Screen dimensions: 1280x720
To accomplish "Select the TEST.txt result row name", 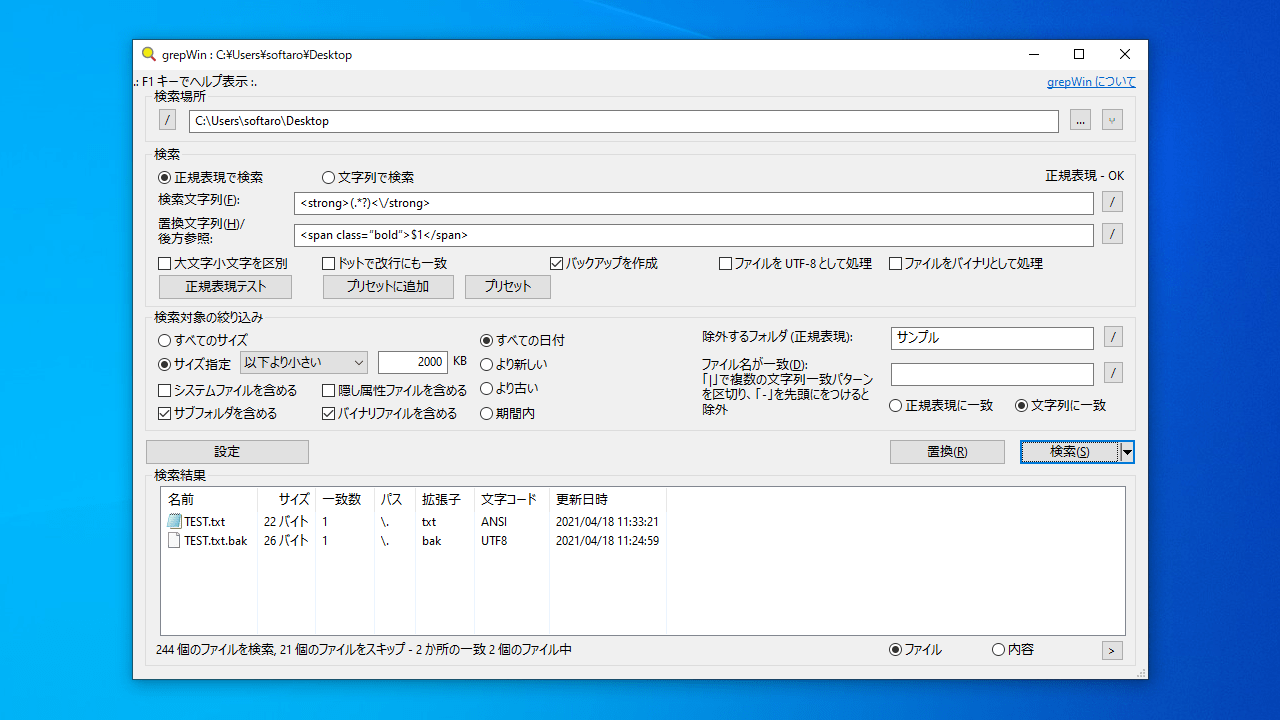I will (x=205, y=522).
